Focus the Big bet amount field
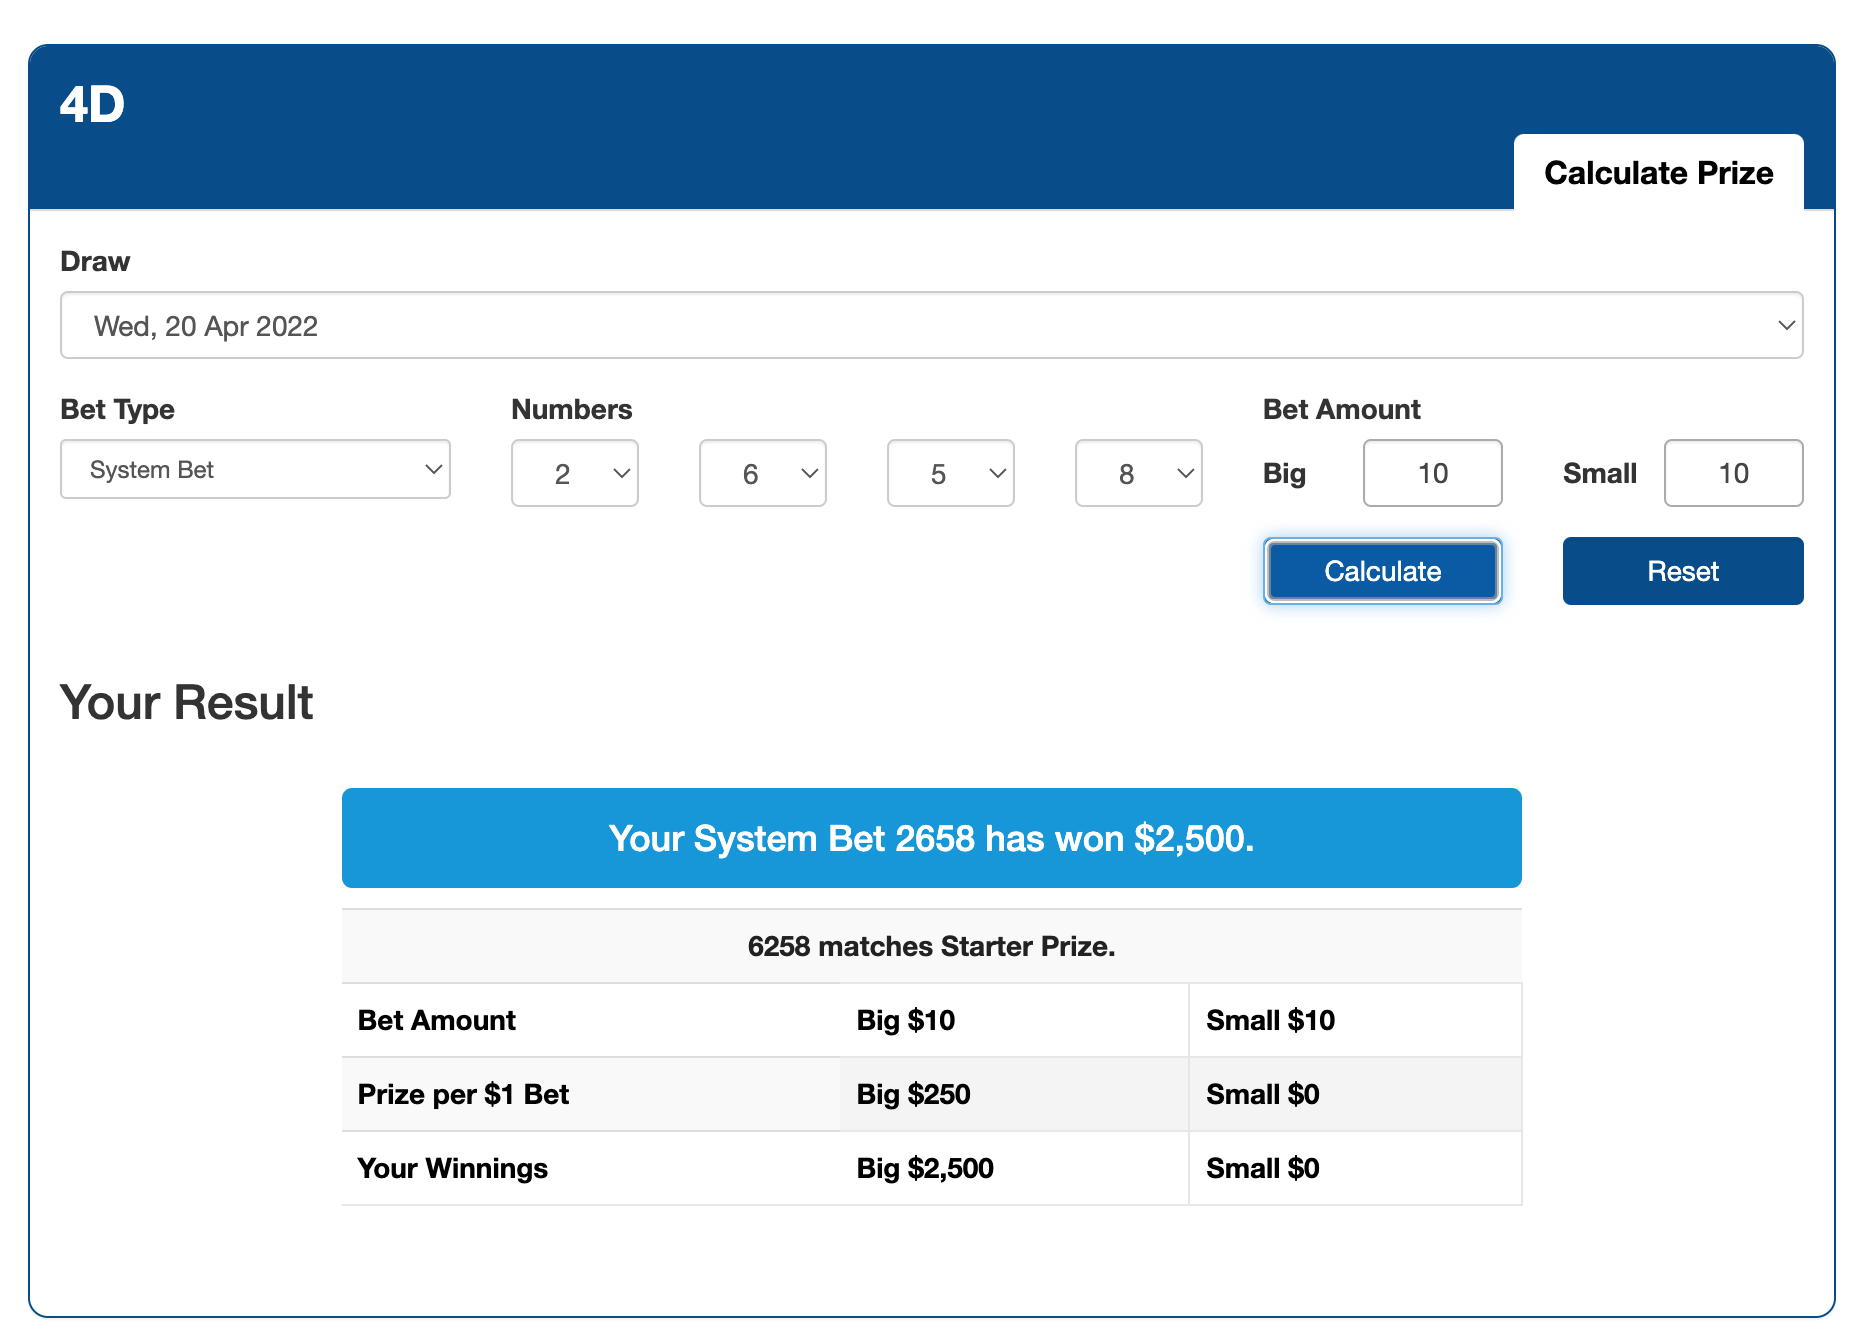1864x1340 pixels. (1432, 474)
